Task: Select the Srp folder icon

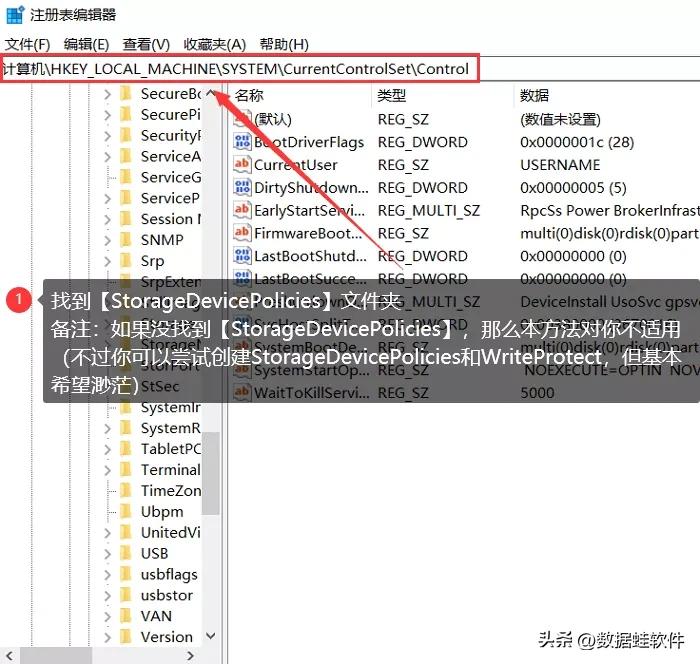Action: (x=126, y=260)
